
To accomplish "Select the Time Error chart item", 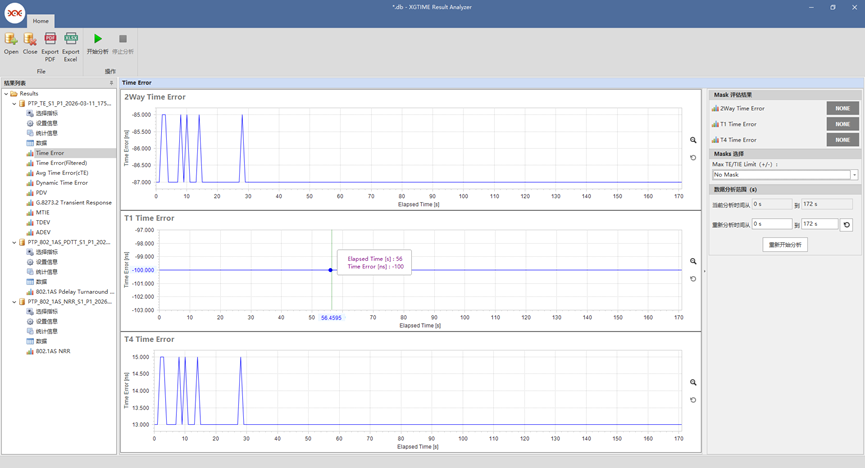I will click(x=50, y=153).
